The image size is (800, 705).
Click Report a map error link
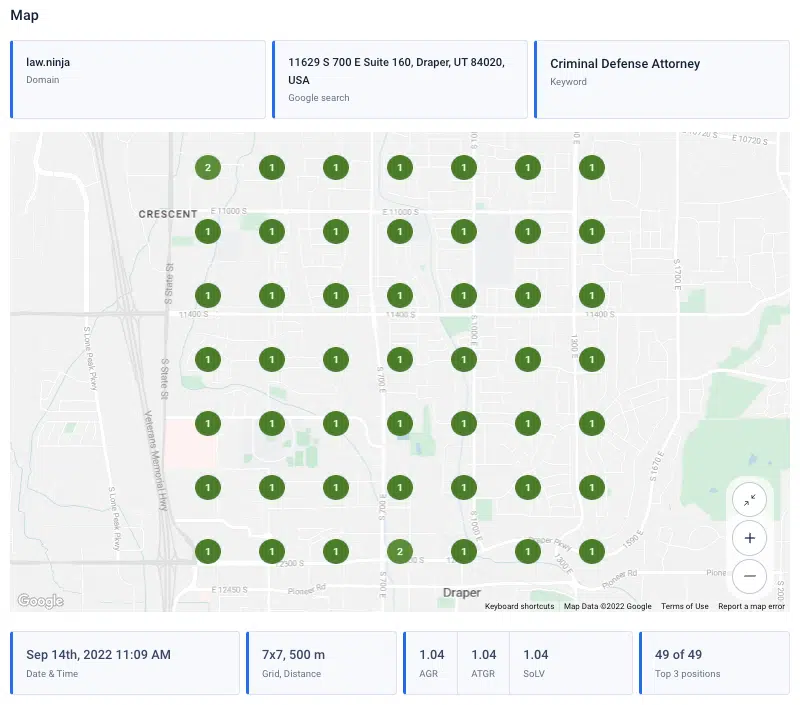[751, 606]
